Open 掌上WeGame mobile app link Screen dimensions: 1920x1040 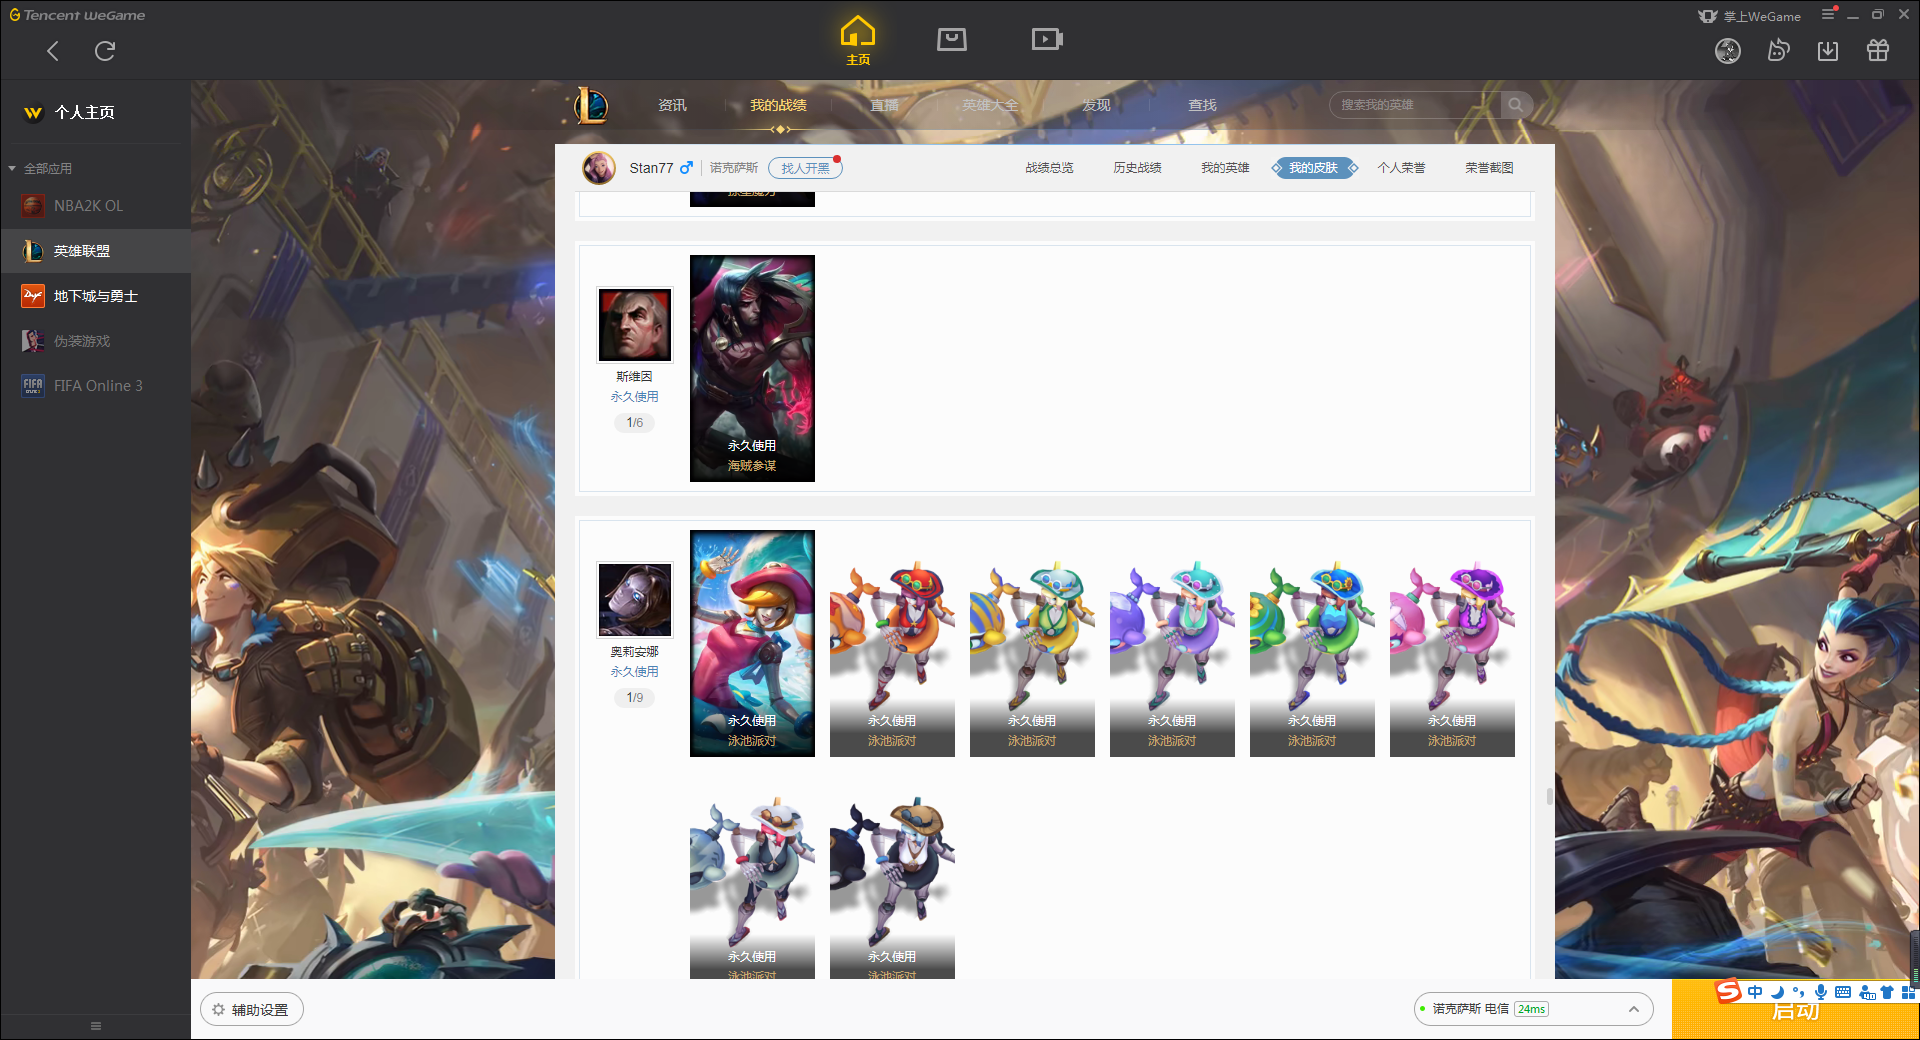click(x=1750, y=16)
